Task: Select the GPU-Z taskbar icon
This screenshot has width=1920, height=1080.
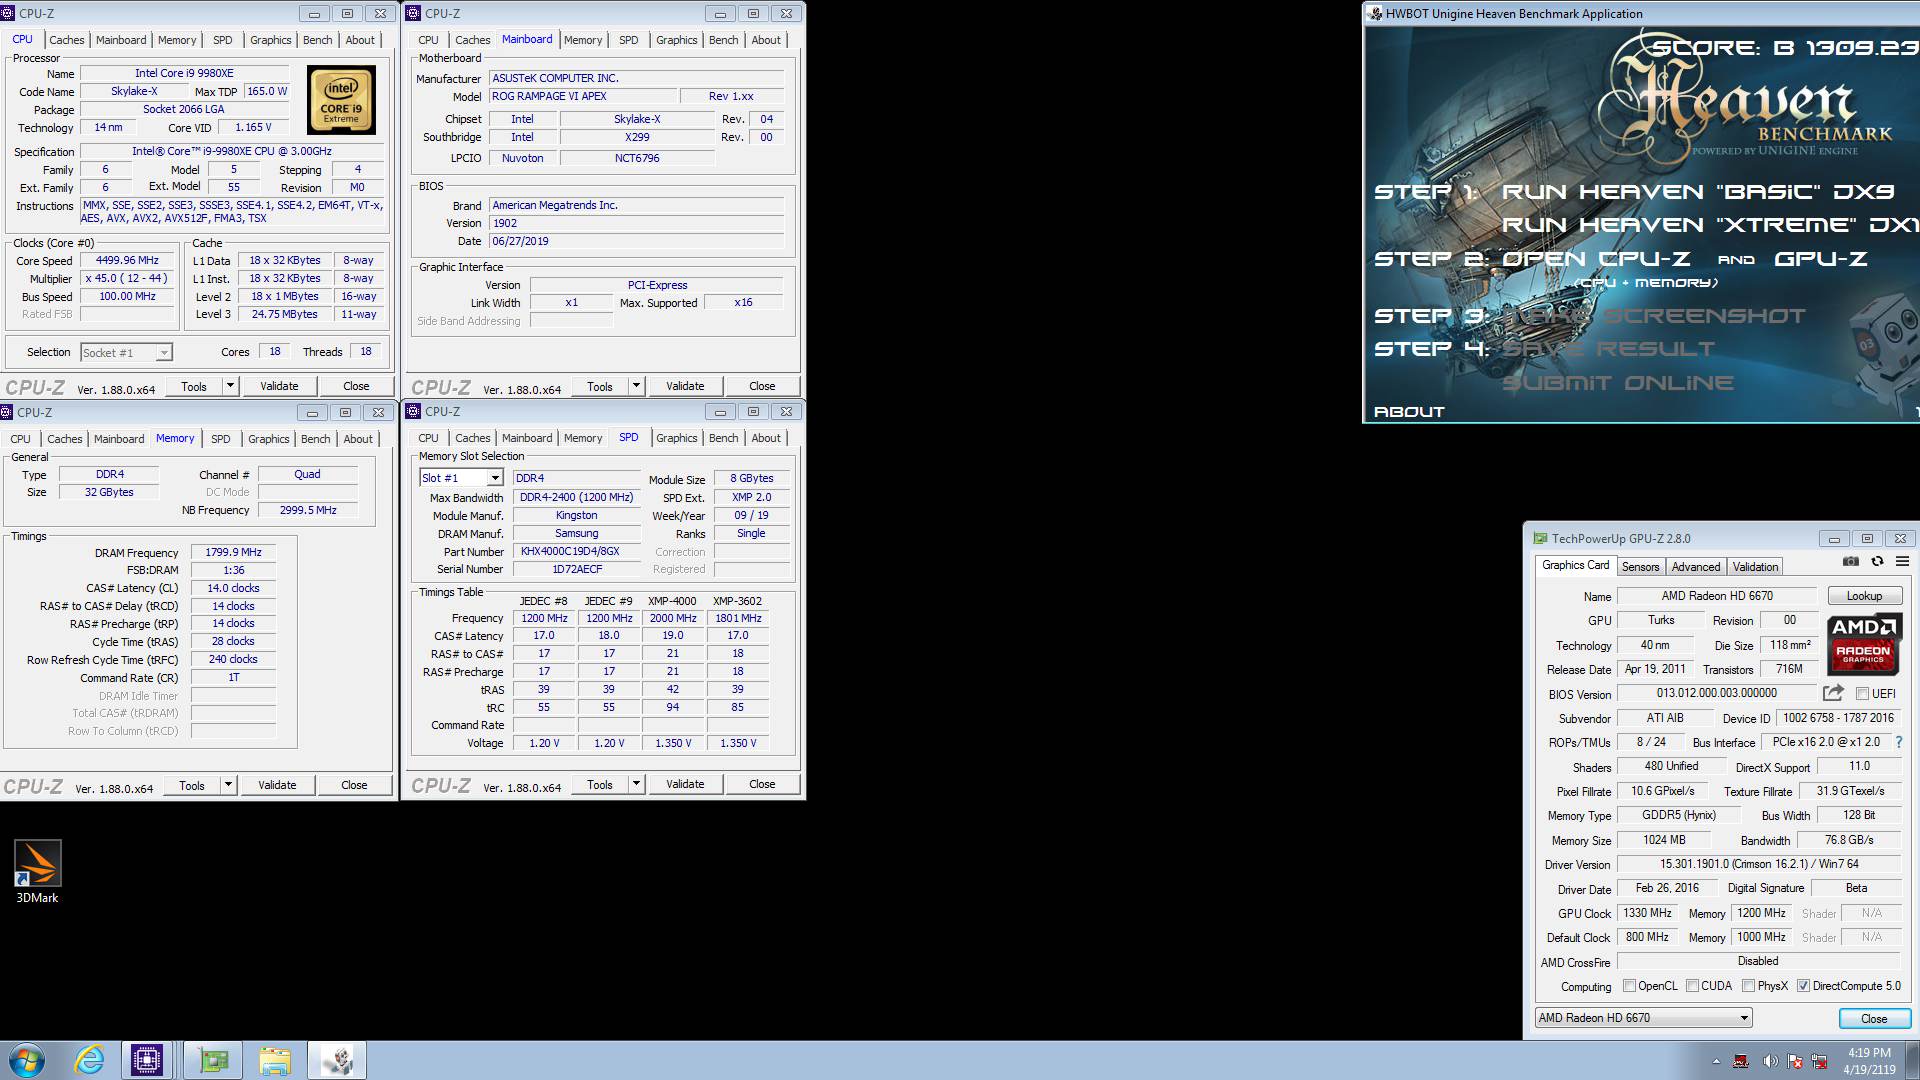Action: (213, 1060)
